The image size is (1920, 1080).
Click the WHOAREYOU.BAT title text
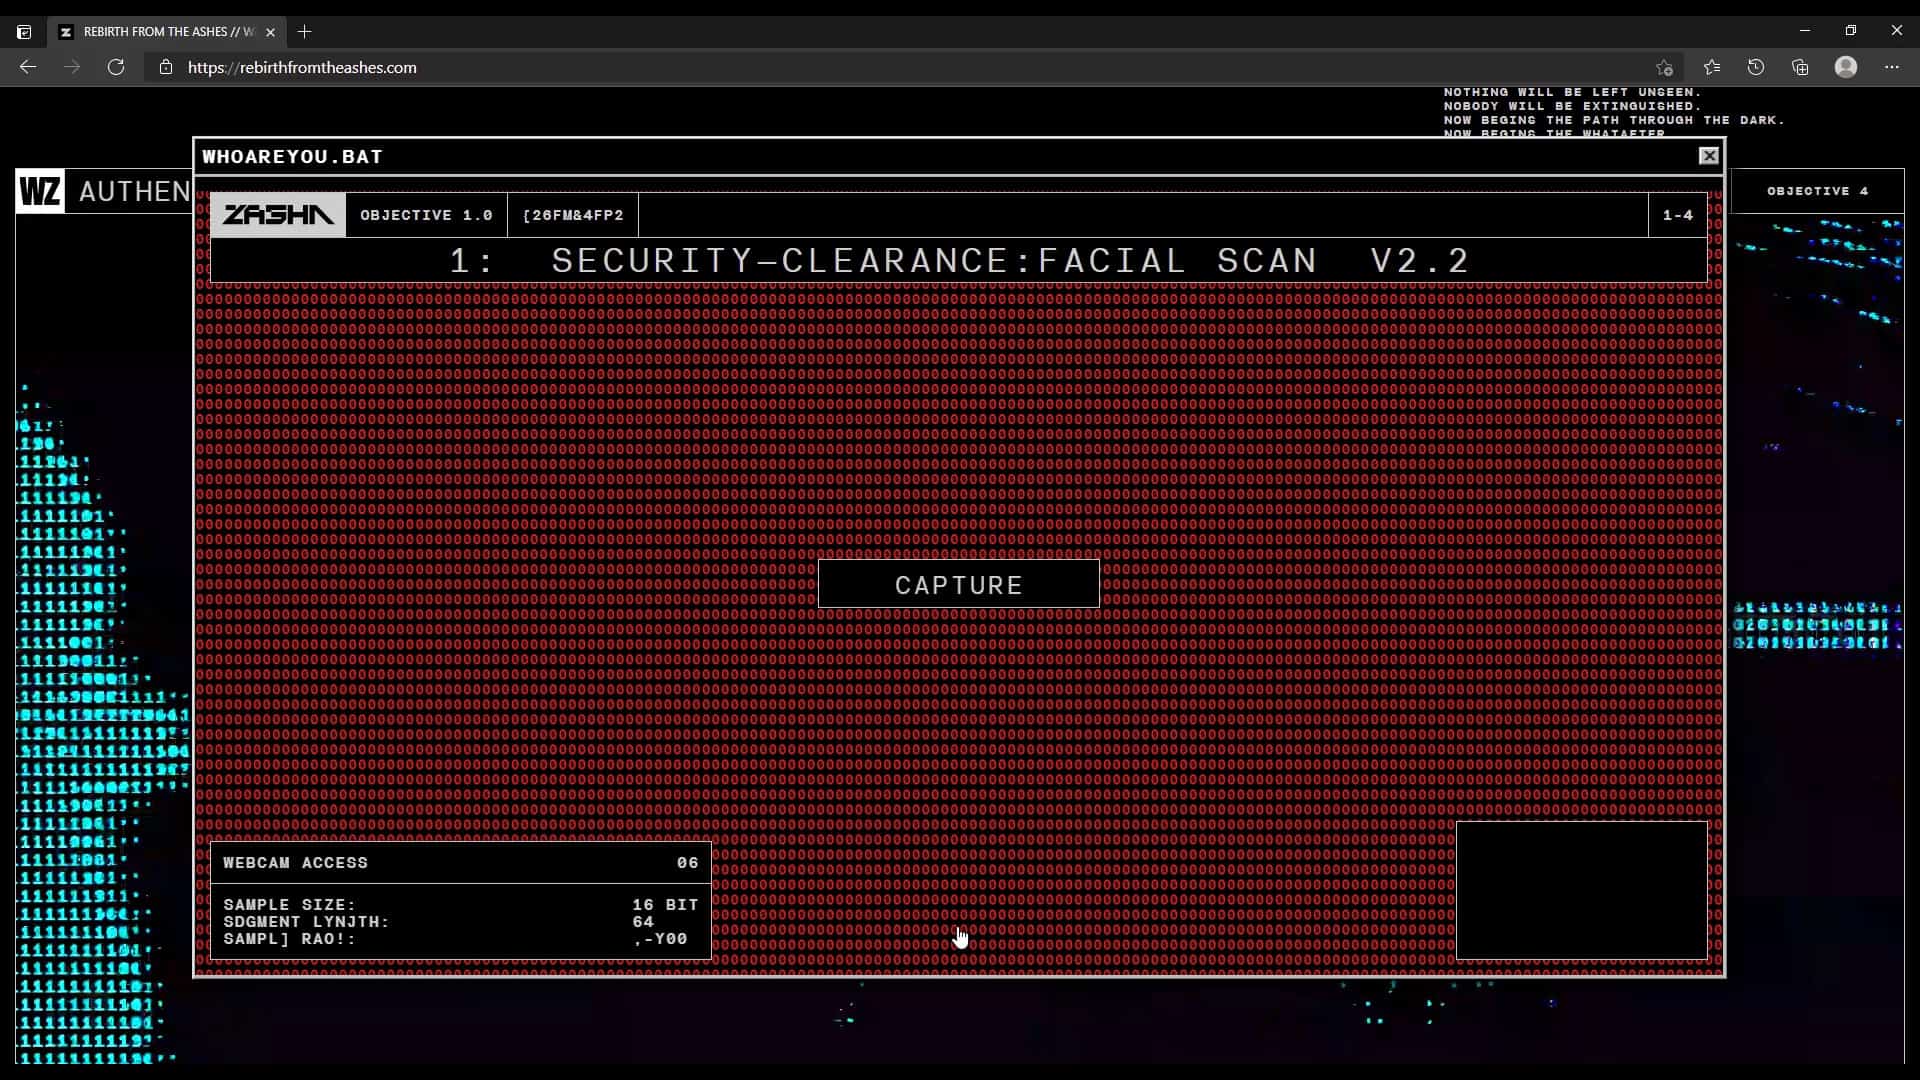pos(293,157)
